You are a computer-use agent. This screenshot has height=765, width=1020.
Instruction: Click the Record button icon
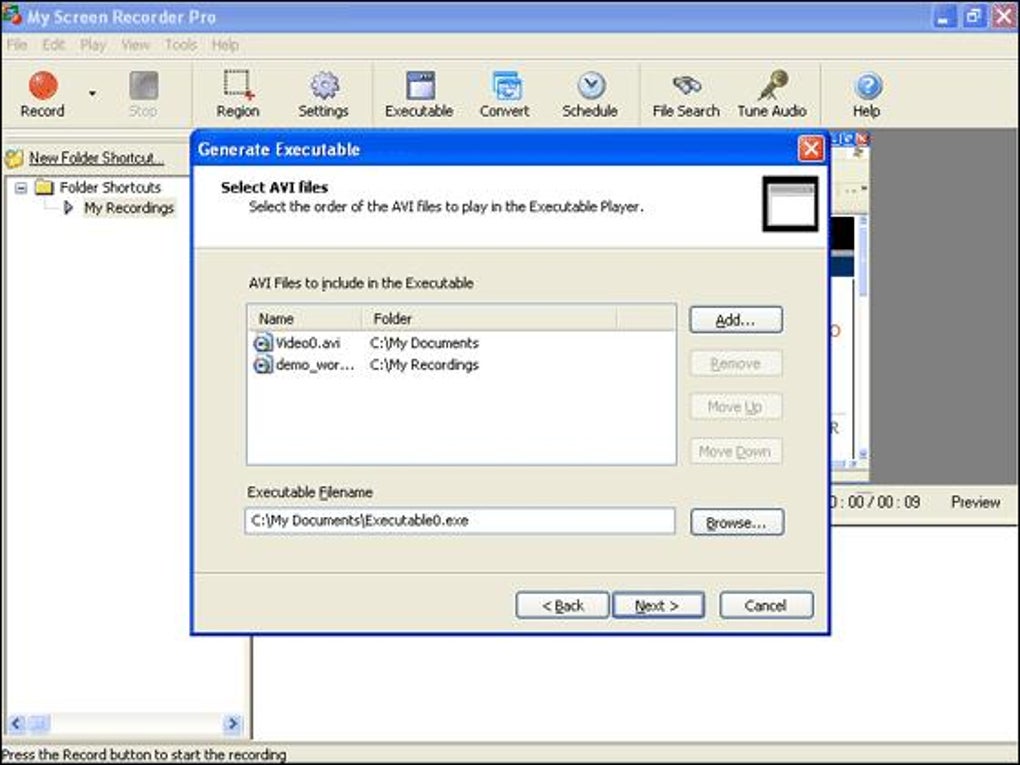point(41,86)
